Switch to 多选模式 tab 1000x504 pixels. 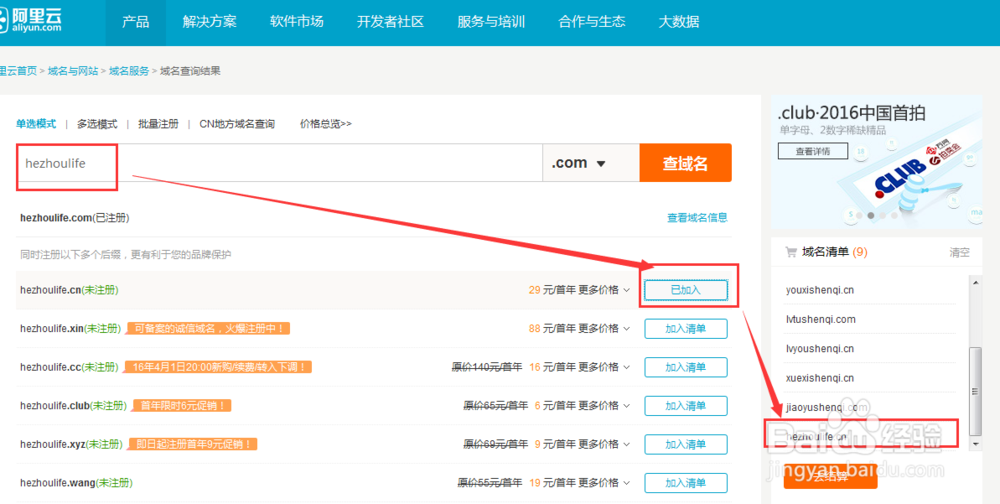tap(97, 124)
